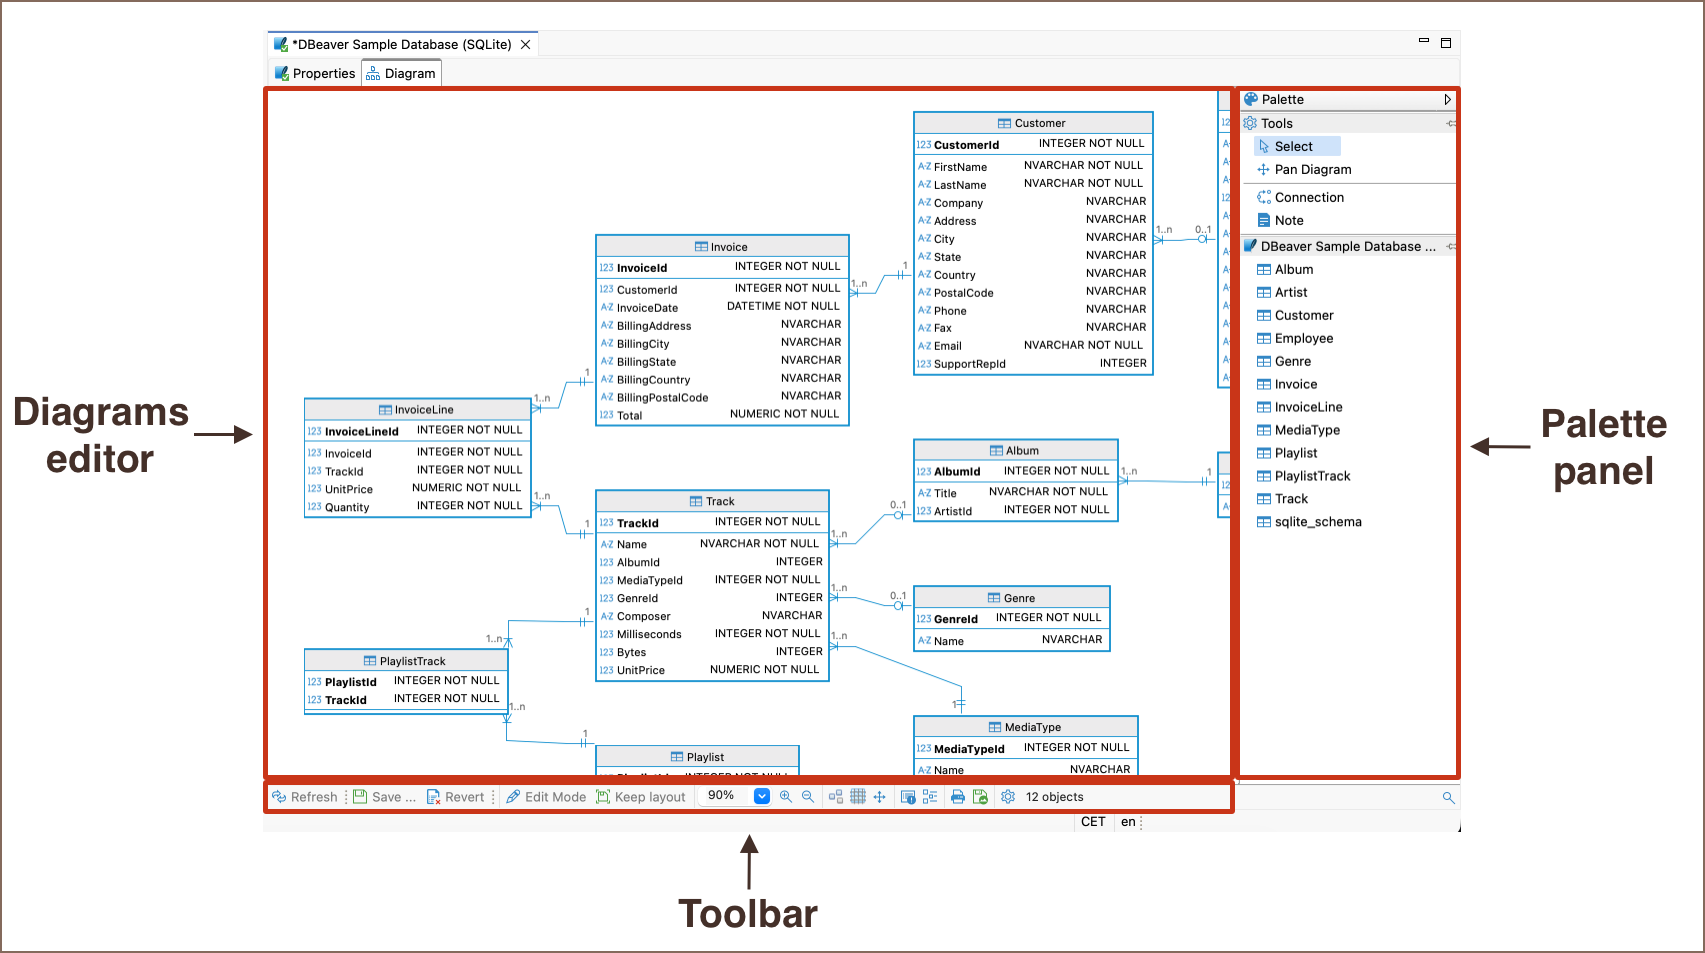Click the search magnifier icon below palette
This screenshot has height=953, width=1705.
click(1448, 797)
